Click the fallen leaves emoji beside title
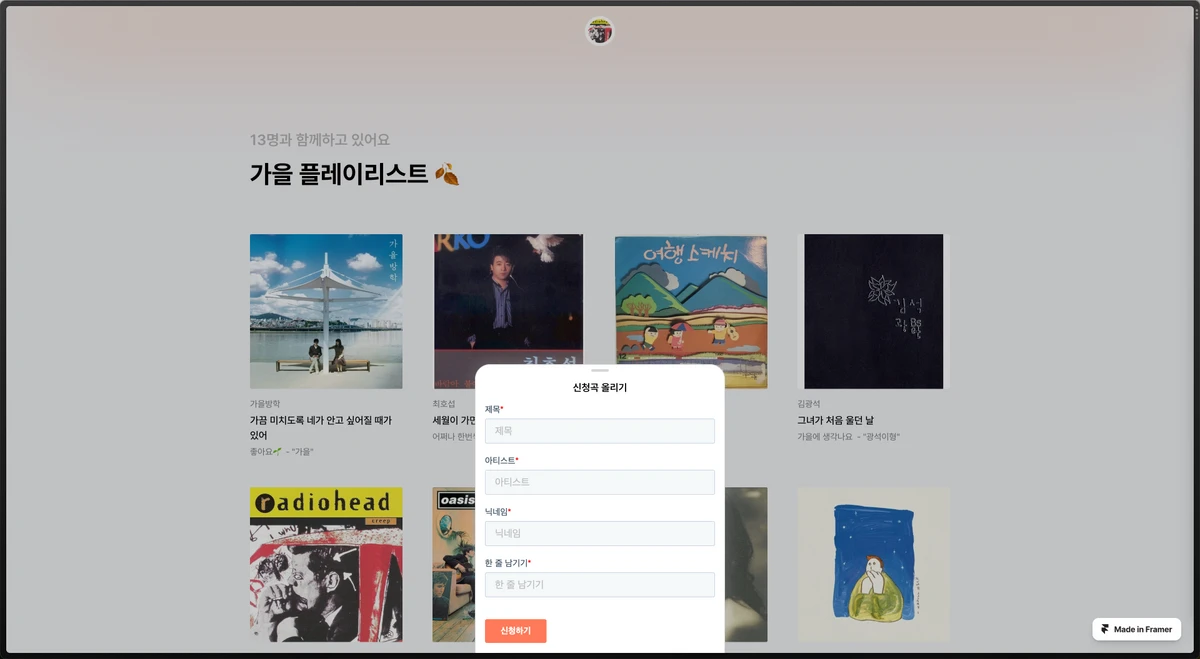Screen dimensions: 1200x659 click(447, 174)
